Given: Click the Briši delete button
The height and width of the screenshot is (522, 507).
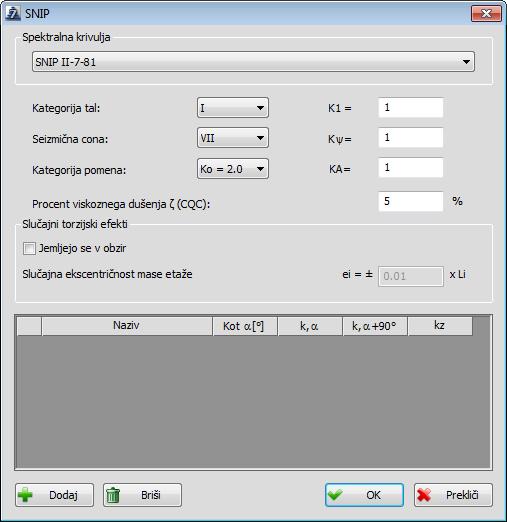Looking at the screenshot, I should coord(142,495).
